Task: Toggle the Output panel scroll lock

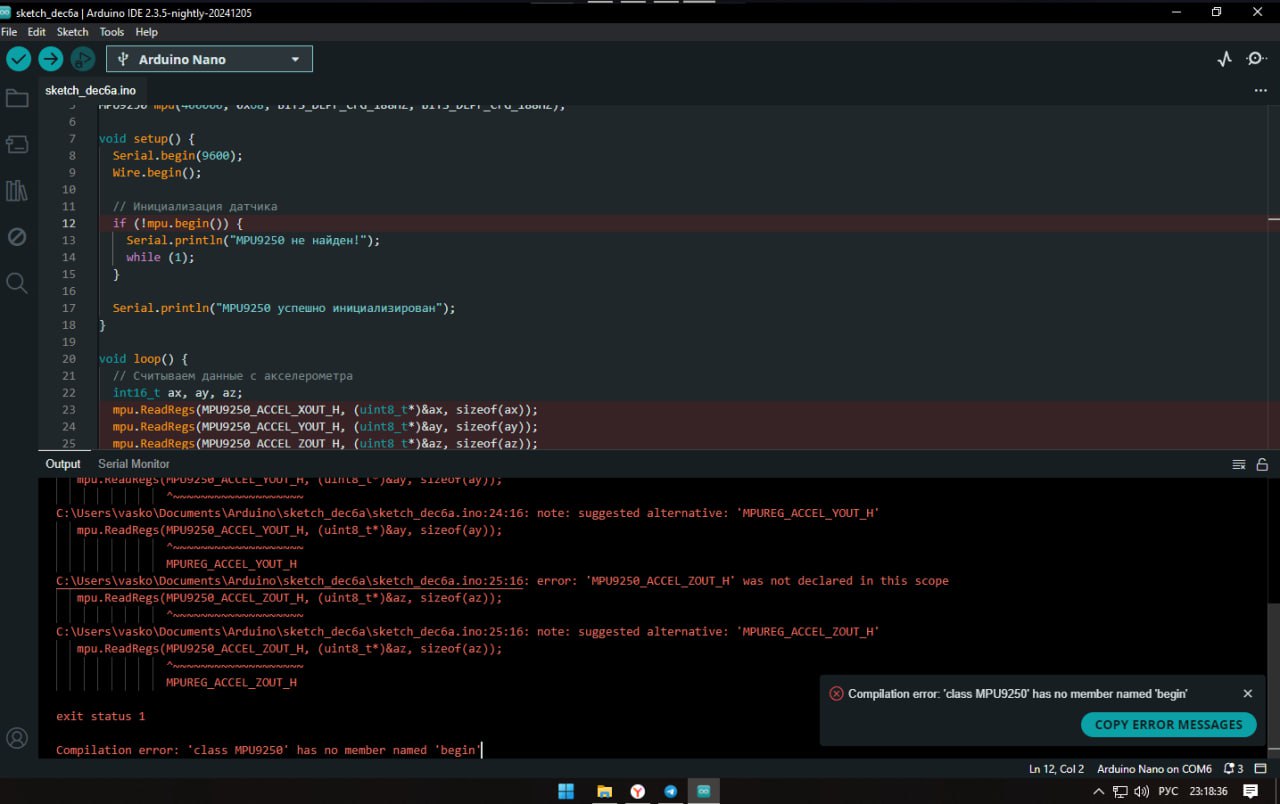Action: 1262,464
